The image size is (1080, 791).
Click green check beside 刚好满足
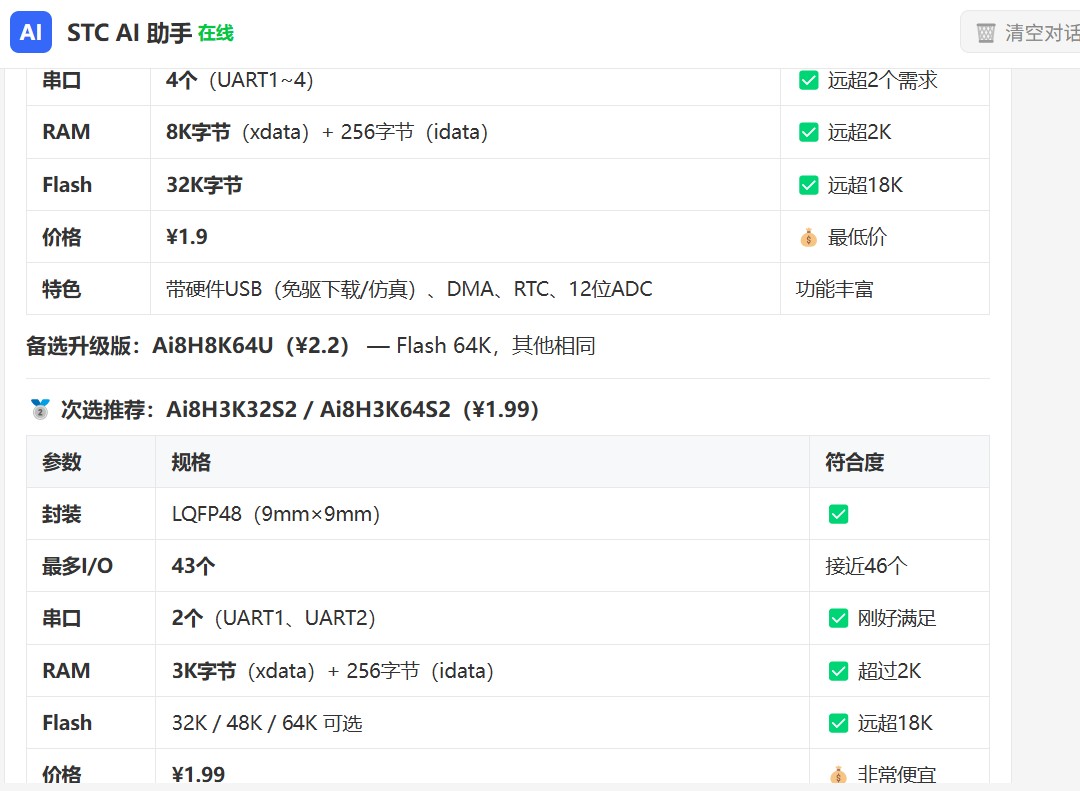pos(838,618)
